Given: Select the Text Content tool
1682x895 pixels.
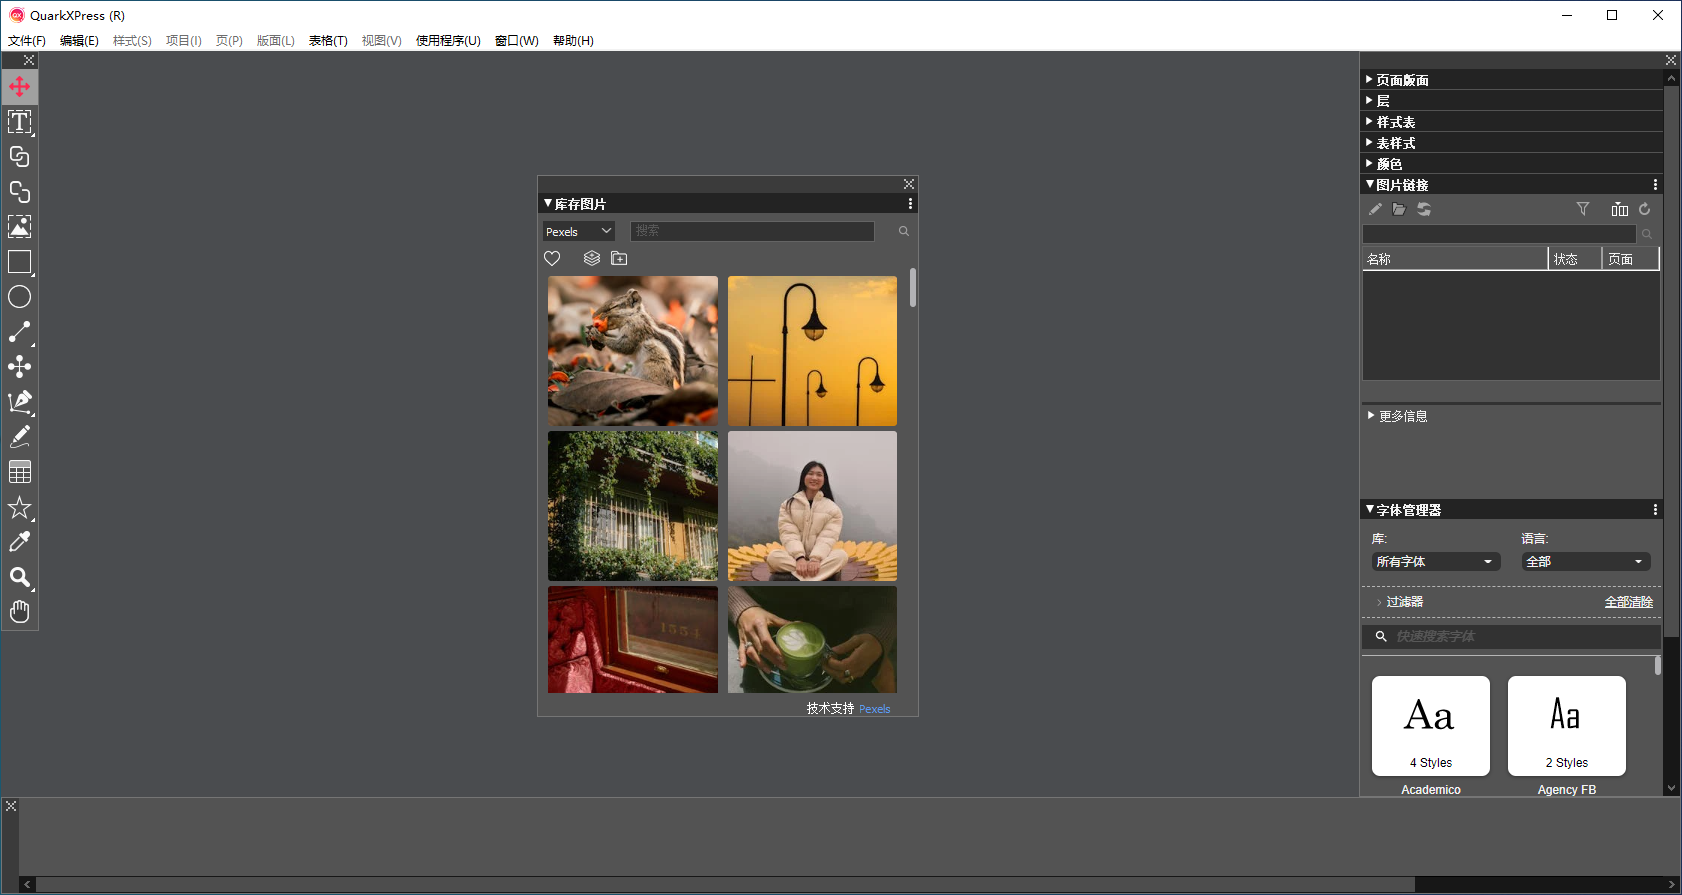Looking at the screenshot, I should (x=19, y=122).
